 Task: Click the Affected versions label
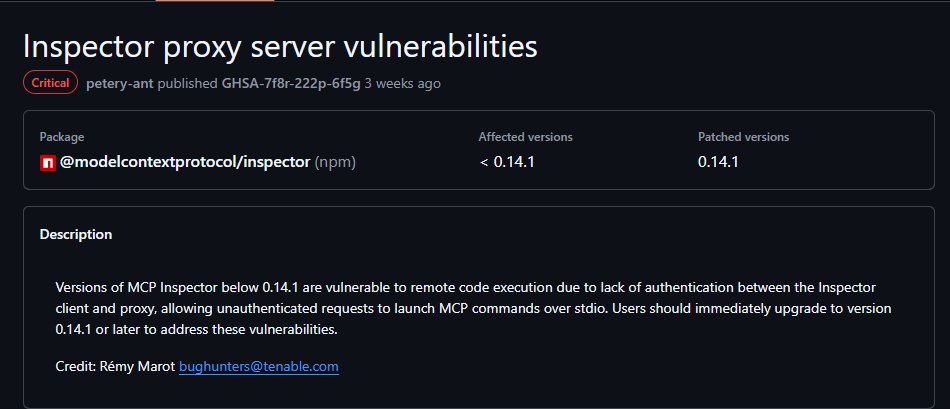point(525,137)
